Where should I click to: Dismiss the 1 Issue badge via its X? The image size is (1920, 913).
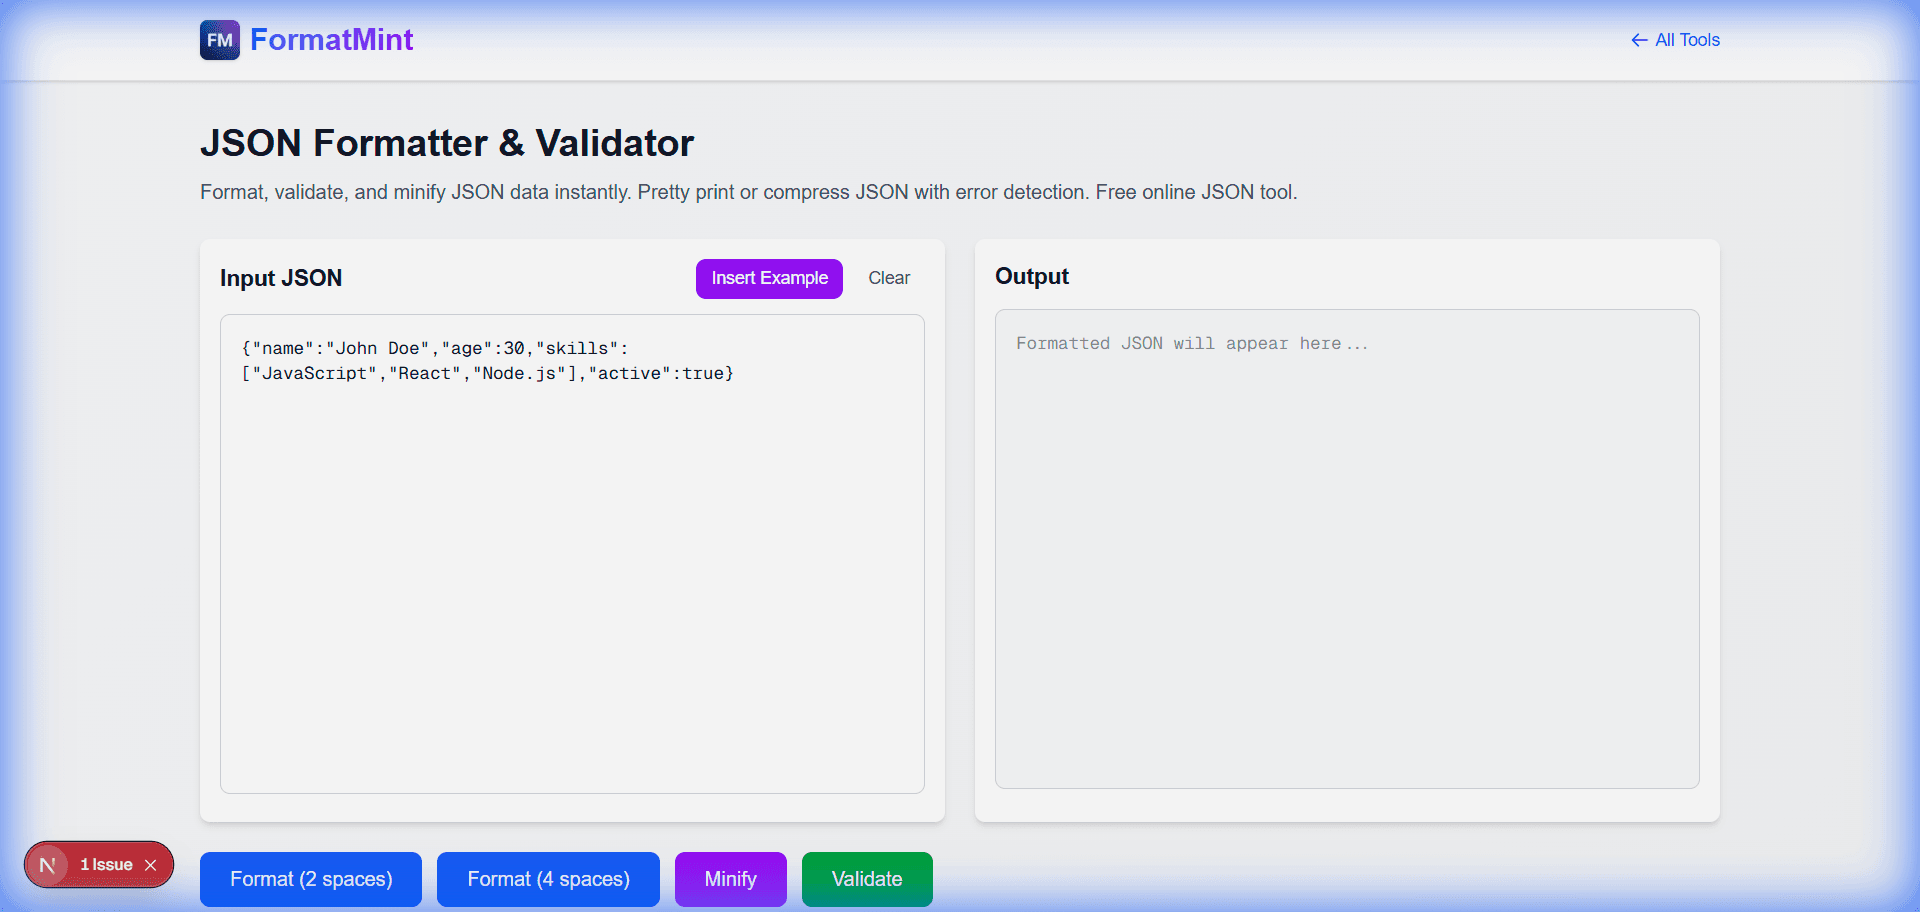(151, 864)
